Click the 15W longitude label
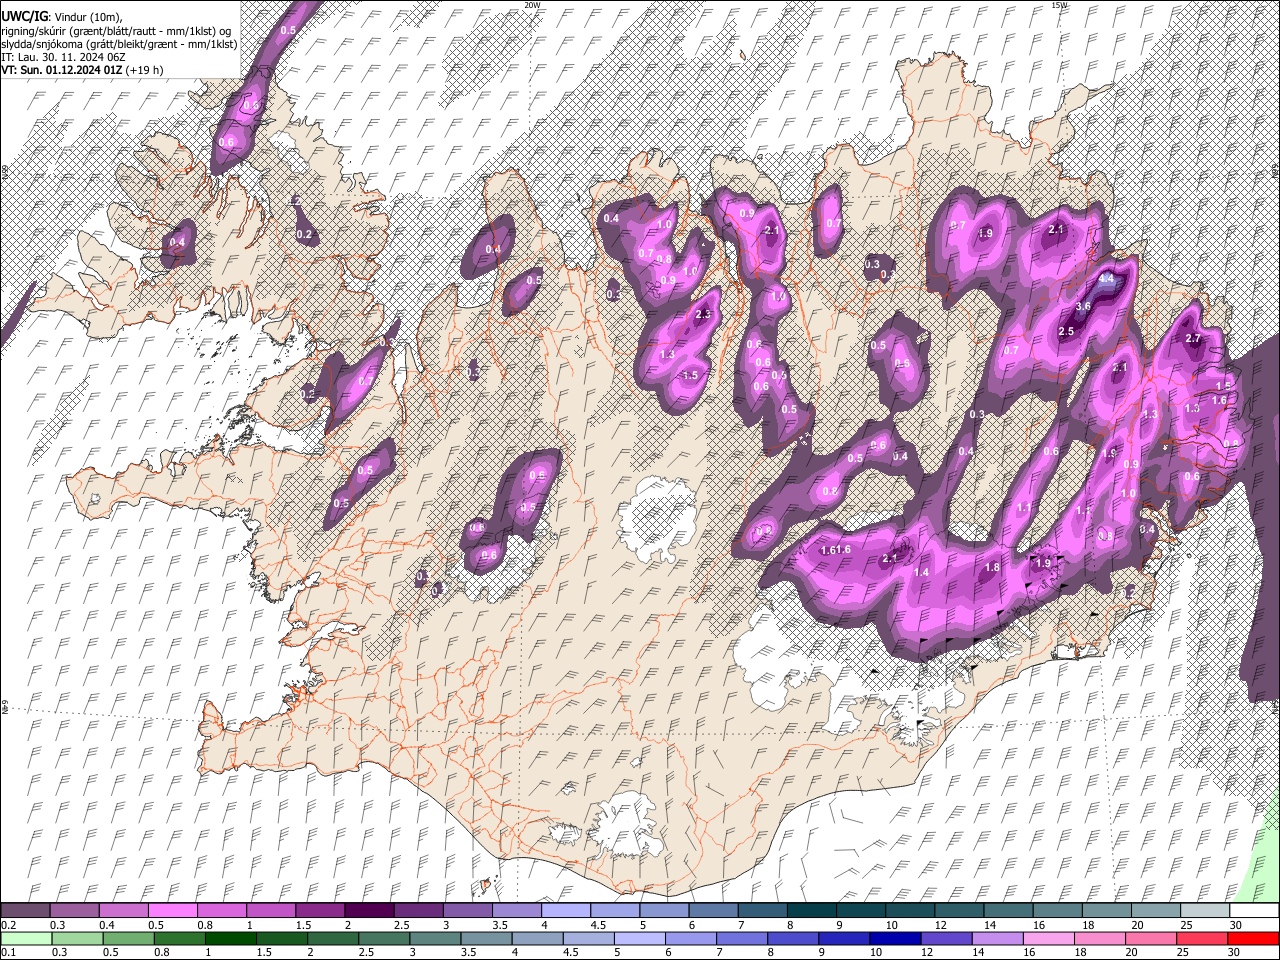 click(1060, 5)
